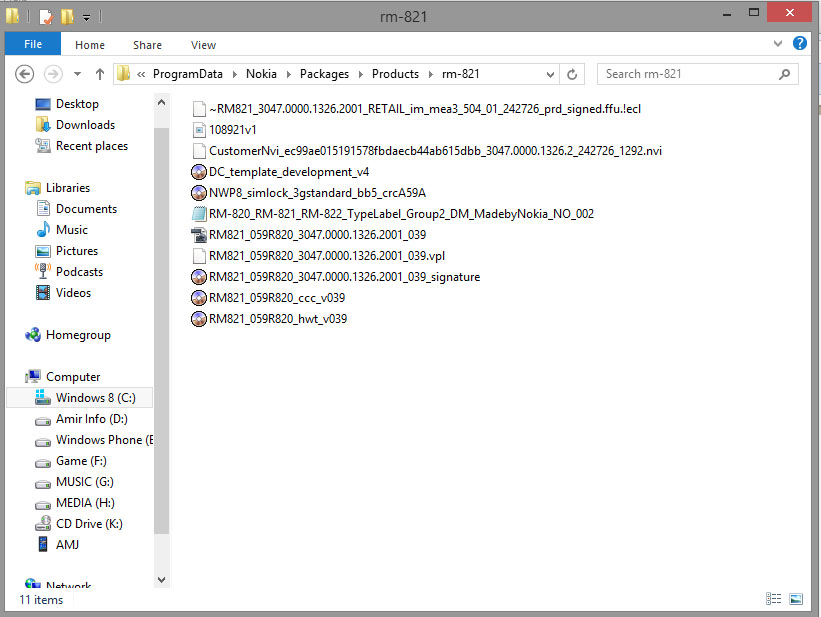Select the TypeLabel_Group2_DM_MadebyNokia file icon
The image size is (821, 617).
pos(199,214)
